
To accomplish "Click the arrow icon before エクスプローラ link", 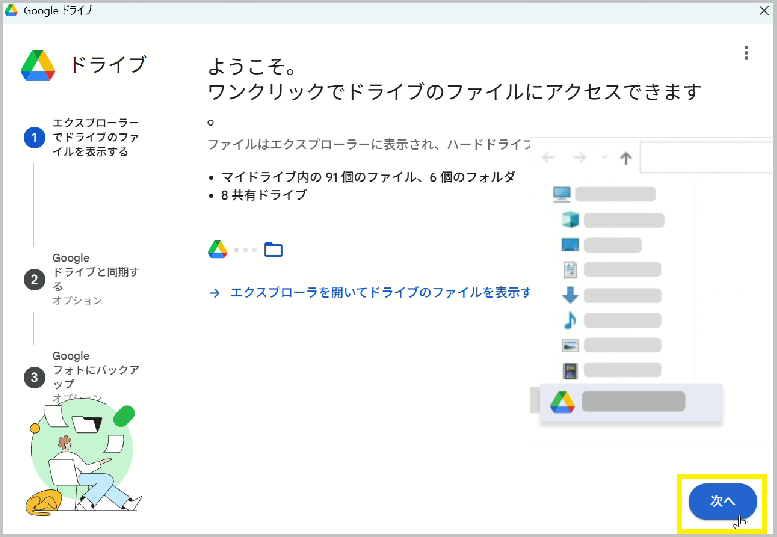I will click(215, 293).
